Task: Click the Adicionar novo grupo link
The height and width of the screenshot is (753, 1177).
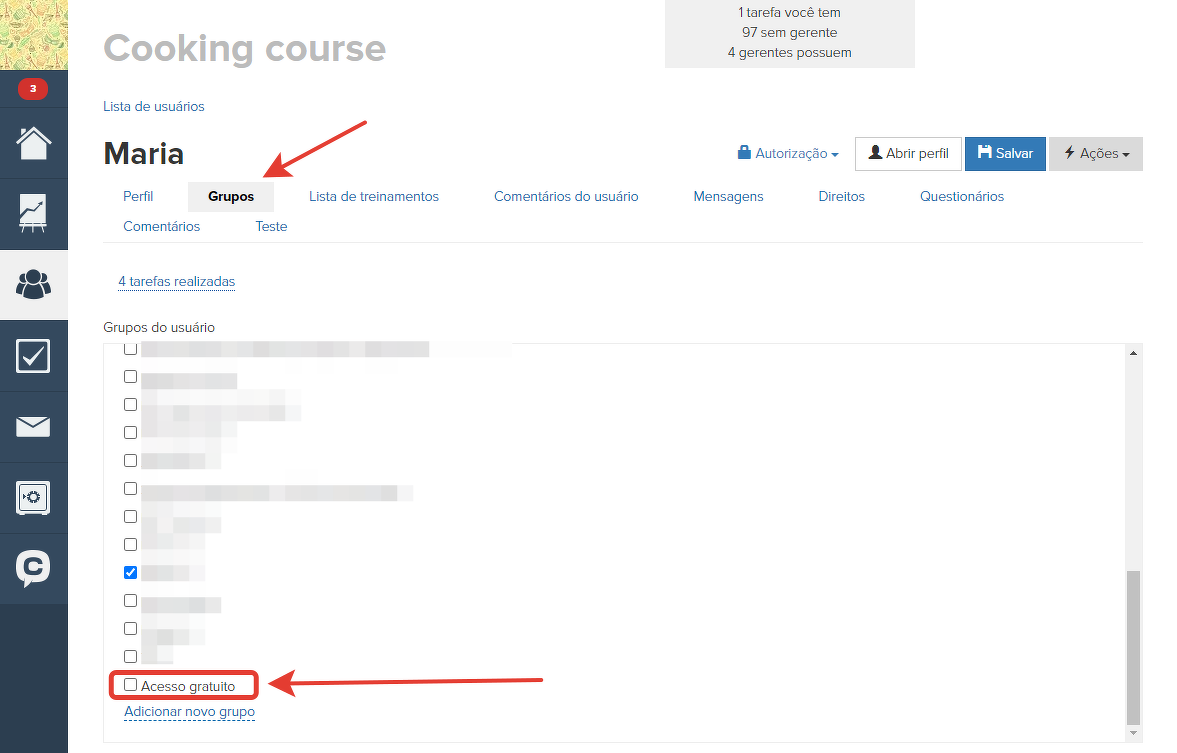Action: pyautogui.click(x=189, y=712)
